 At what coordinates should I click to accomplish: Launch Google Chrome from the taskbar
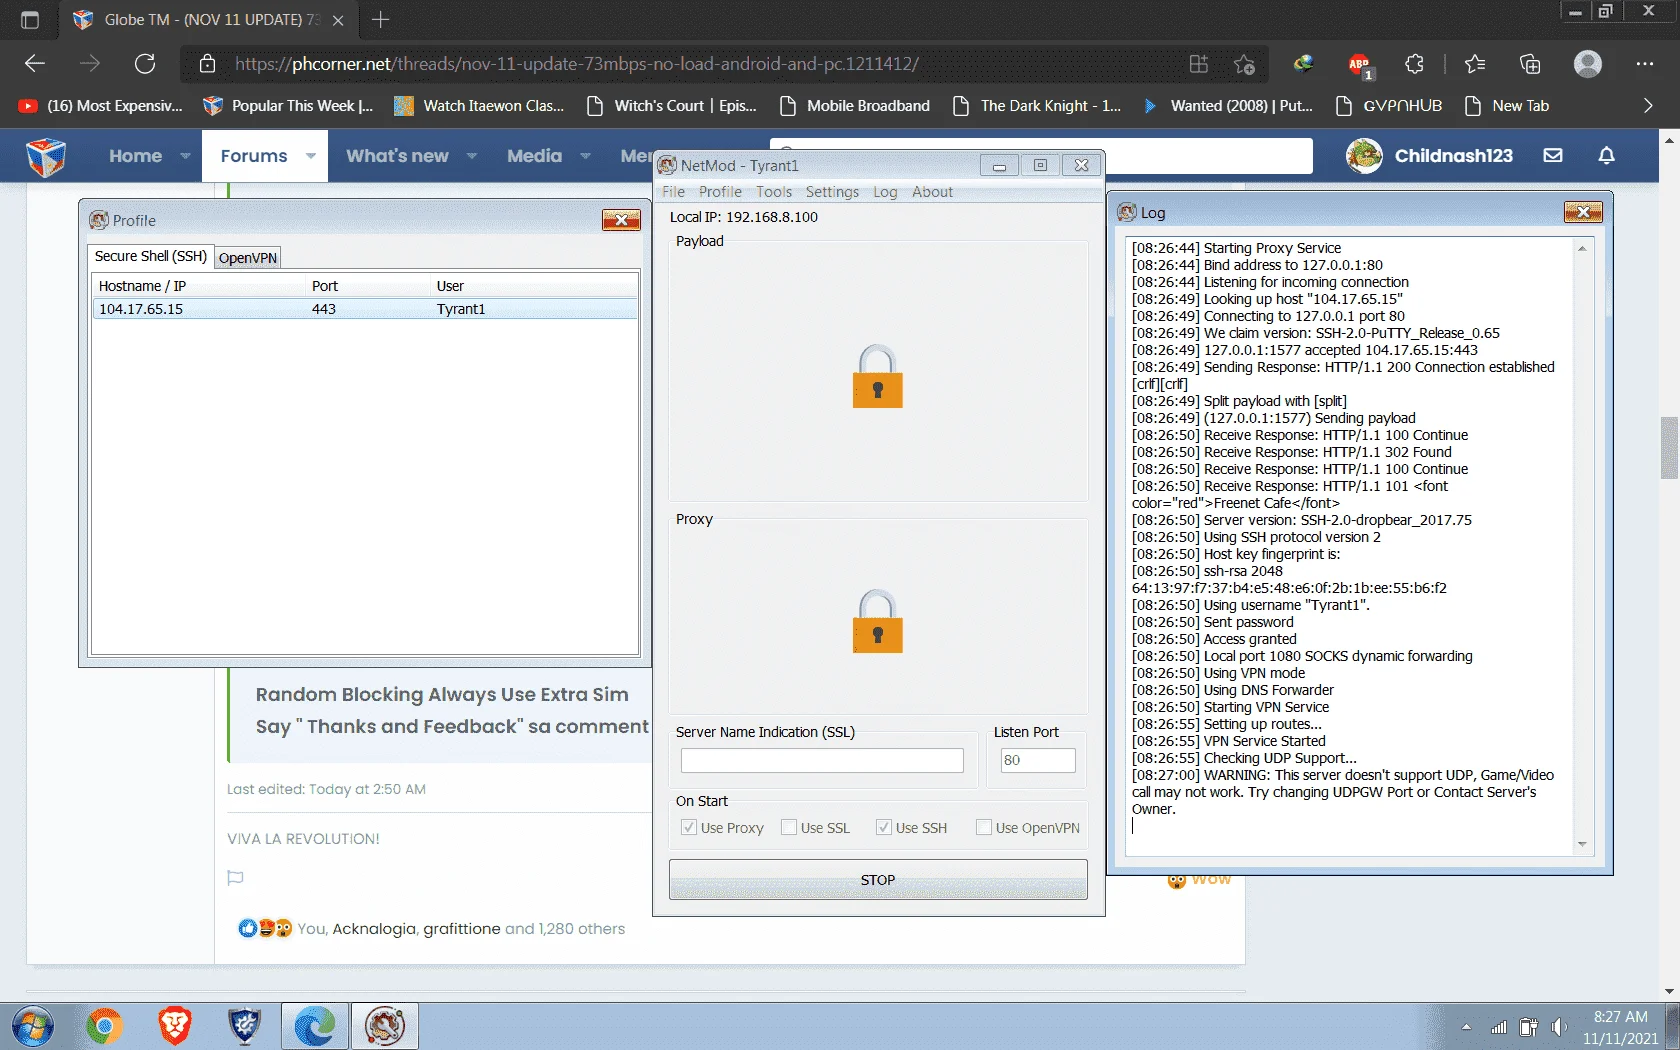(x=104, y=1026)
